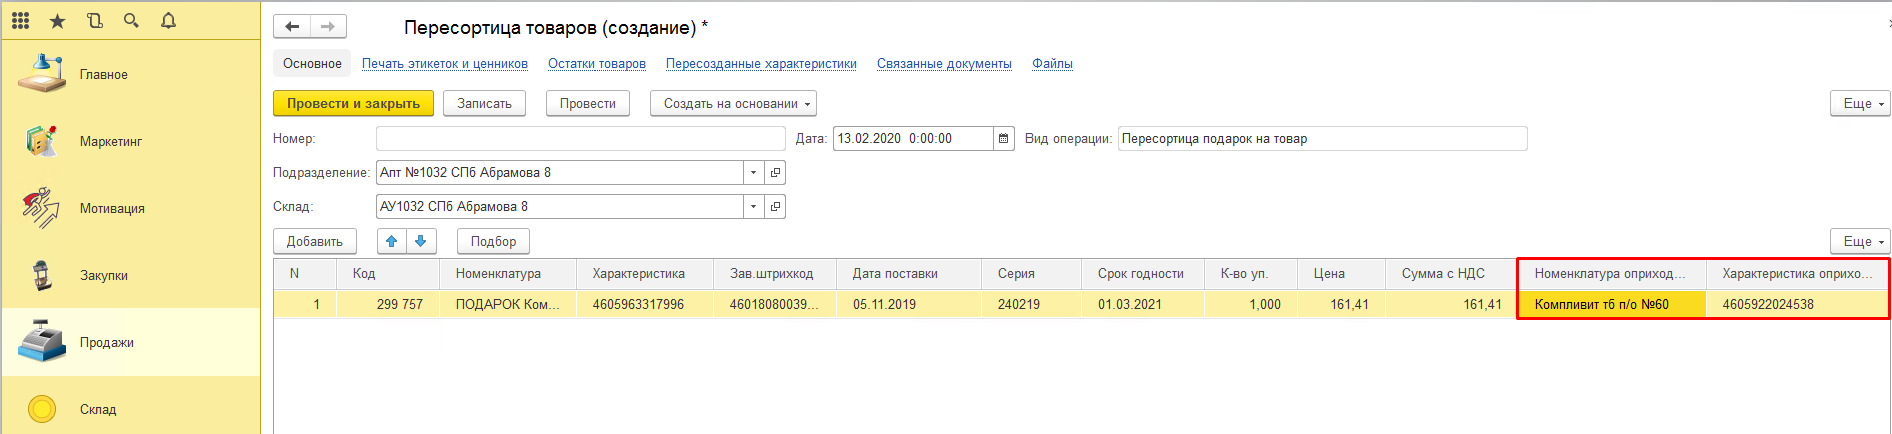Image resolution: width=1892 pixels, height=434 pixels.
Task: Open notifications bell icon
Action: tap(168, 20)
